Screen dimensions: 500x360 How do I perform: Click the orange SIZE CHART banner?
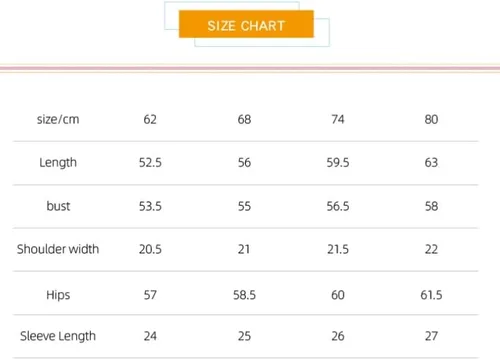coord(246,24)
